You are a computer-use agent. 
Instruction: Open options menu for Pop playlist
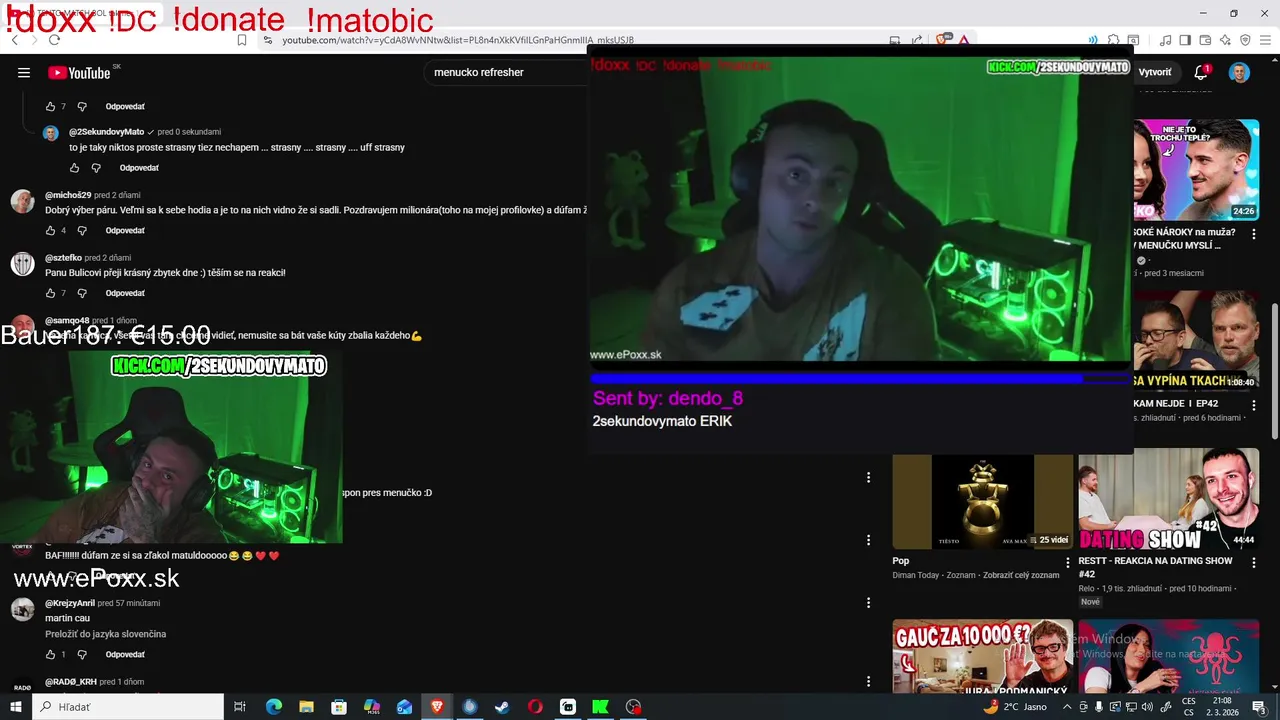(1067, 562)
